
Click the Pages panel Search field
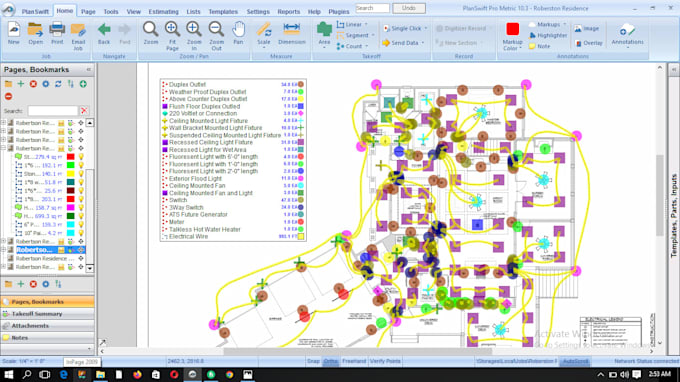(x=52, y=111)
